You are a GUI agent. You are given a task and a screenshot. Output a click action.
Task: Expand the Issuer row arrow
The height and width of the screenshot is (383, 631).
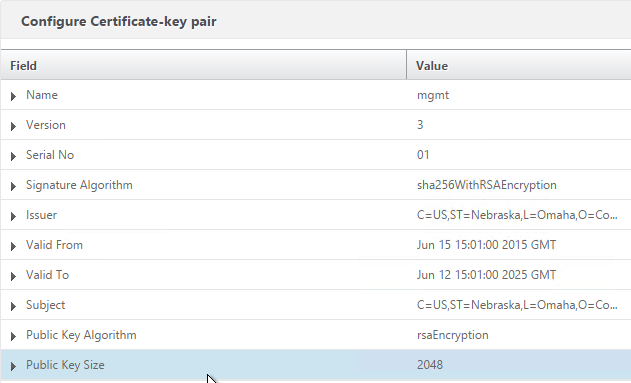[13, 216]
